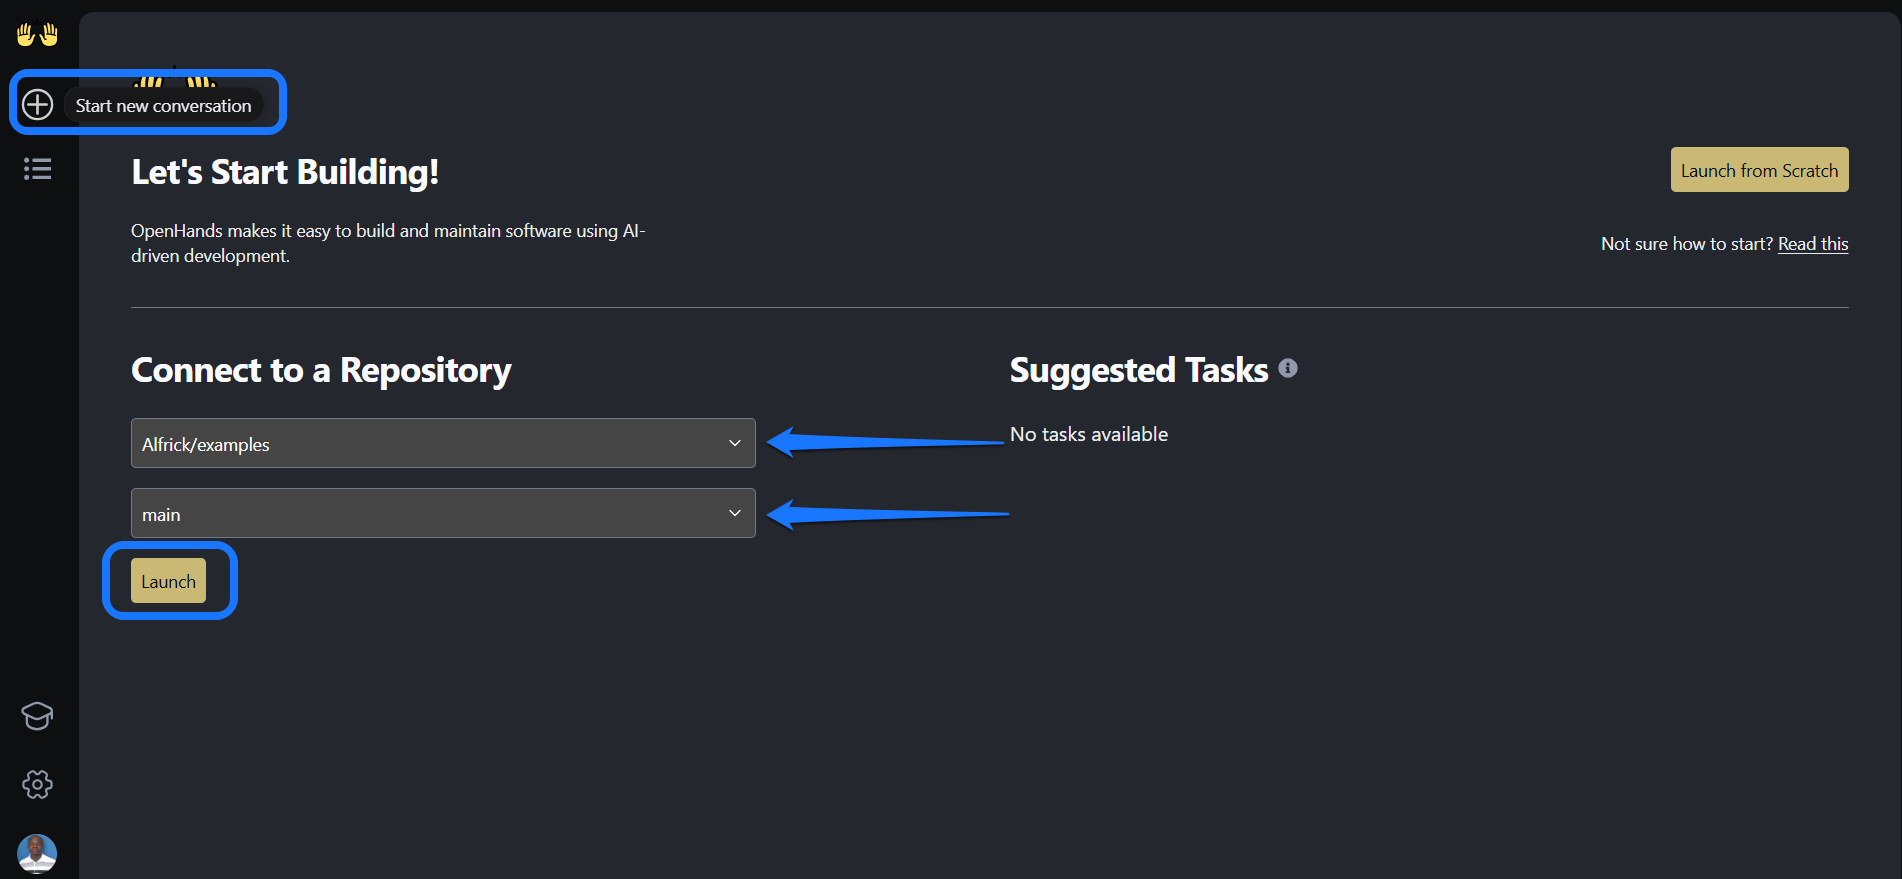Image resolution: width=1902 pixels, height=879 pixels.
Task: Open the conversations list icon
Action: (38, 169)
